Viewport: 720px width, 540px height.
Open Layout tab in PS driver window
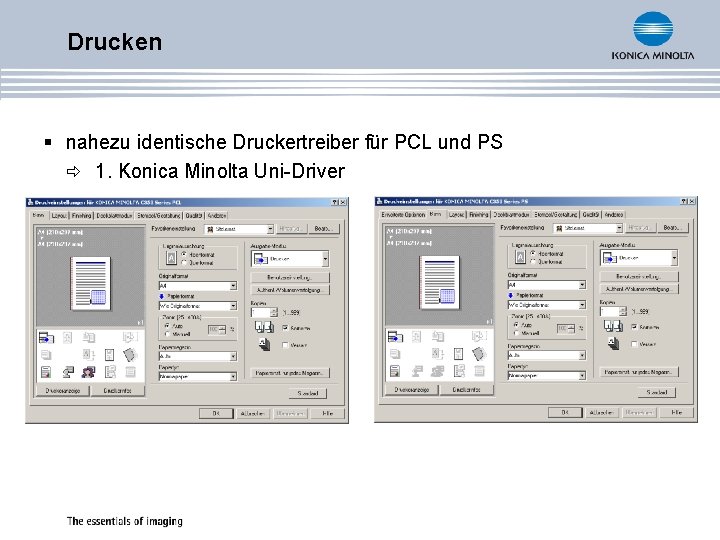tap(456, 214)
